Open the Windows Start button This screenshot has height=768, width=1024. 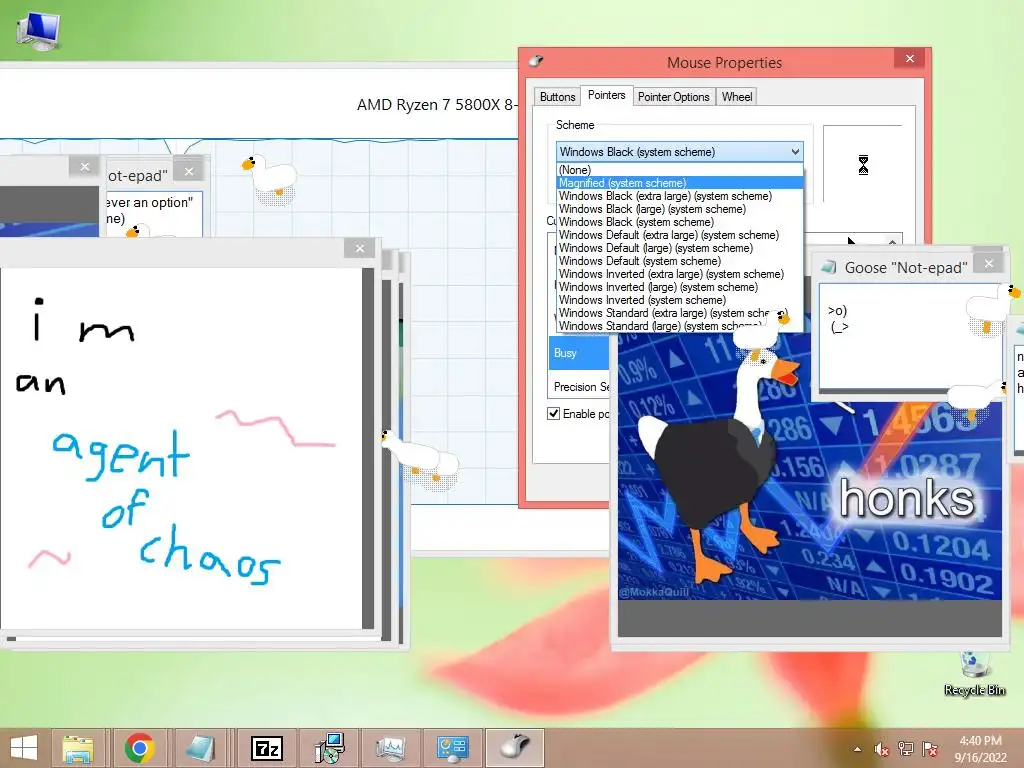click(x=24, y=748)
